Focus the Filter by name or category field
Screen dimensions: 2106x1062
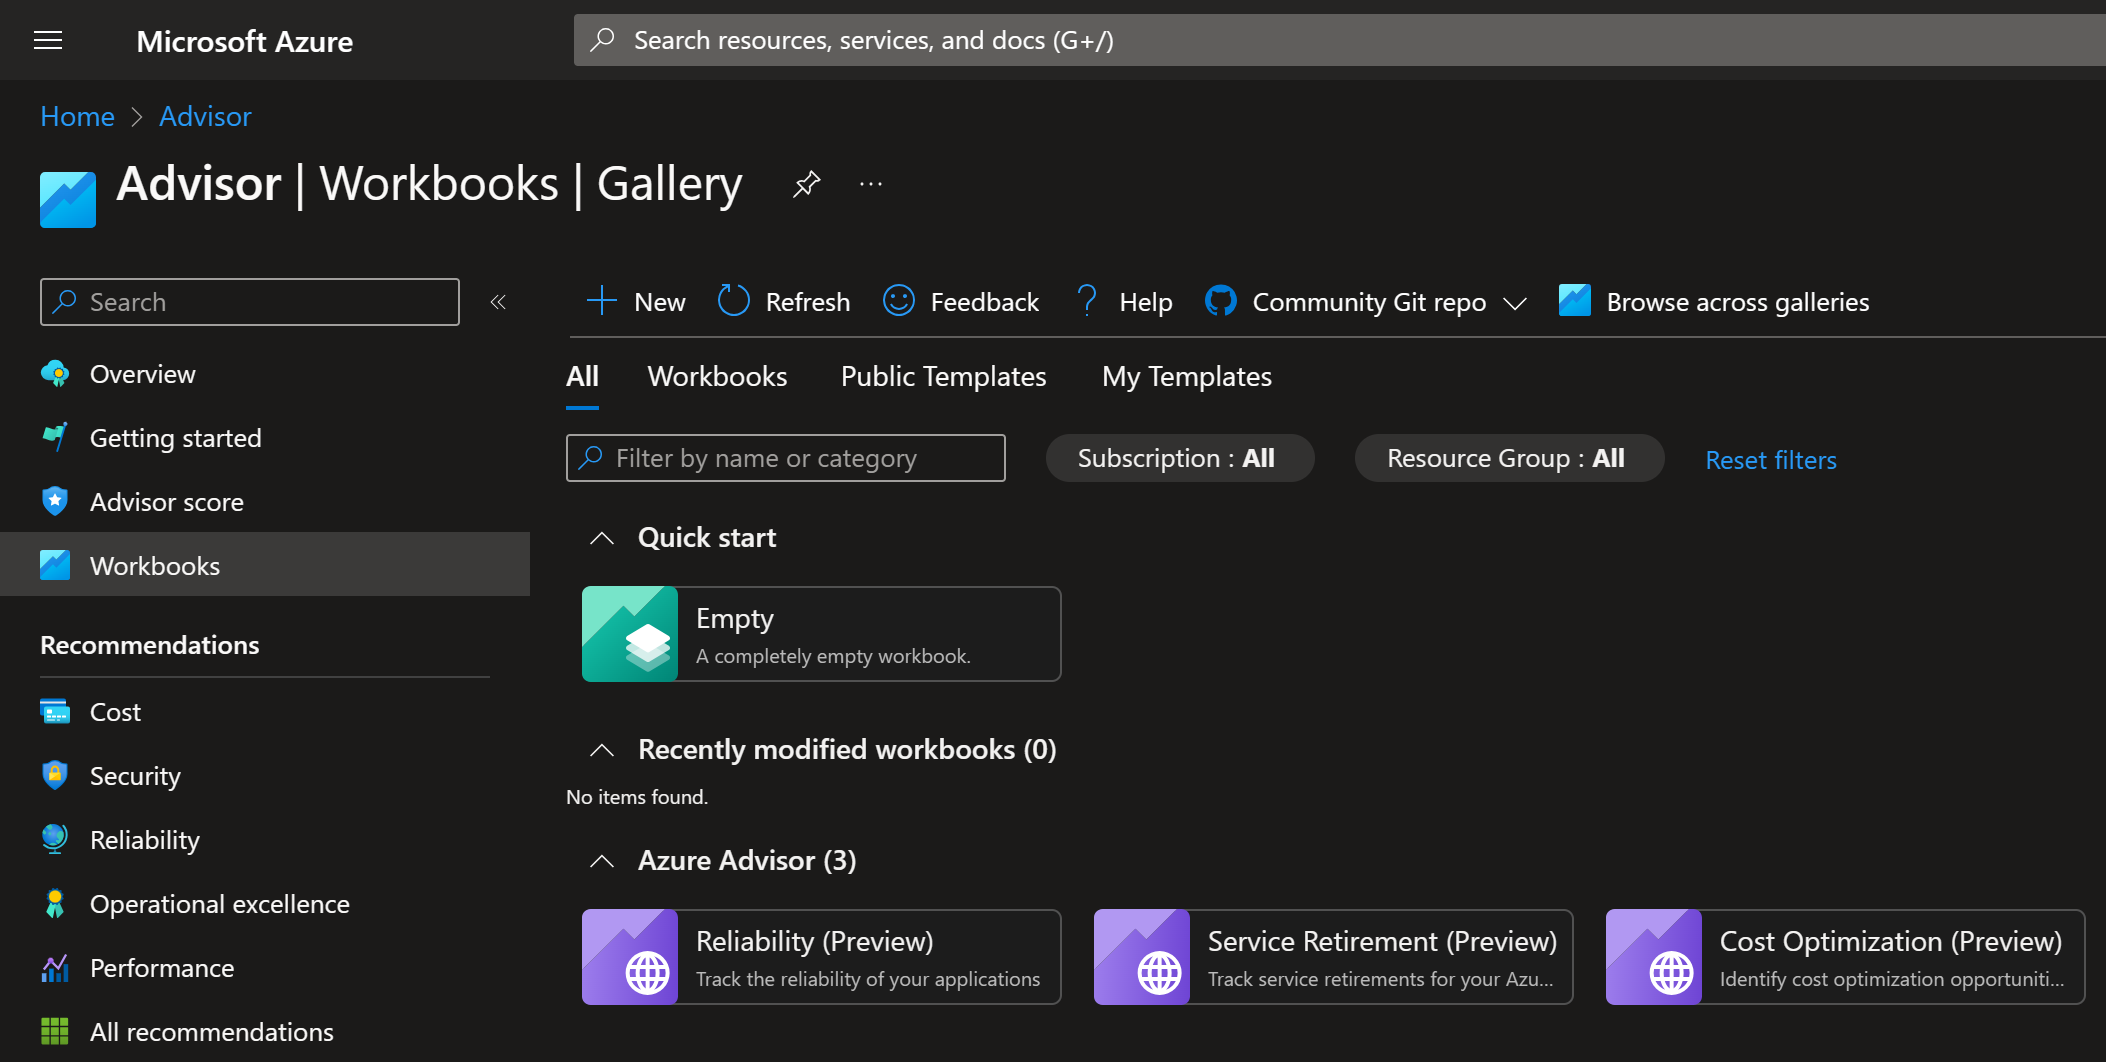(x=786, y=458)
